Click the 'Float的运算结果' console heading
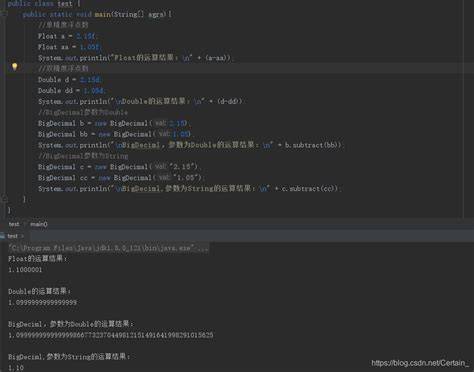Image resolution: width=474 pixels, height=372 pixels. tap(38, 259)
